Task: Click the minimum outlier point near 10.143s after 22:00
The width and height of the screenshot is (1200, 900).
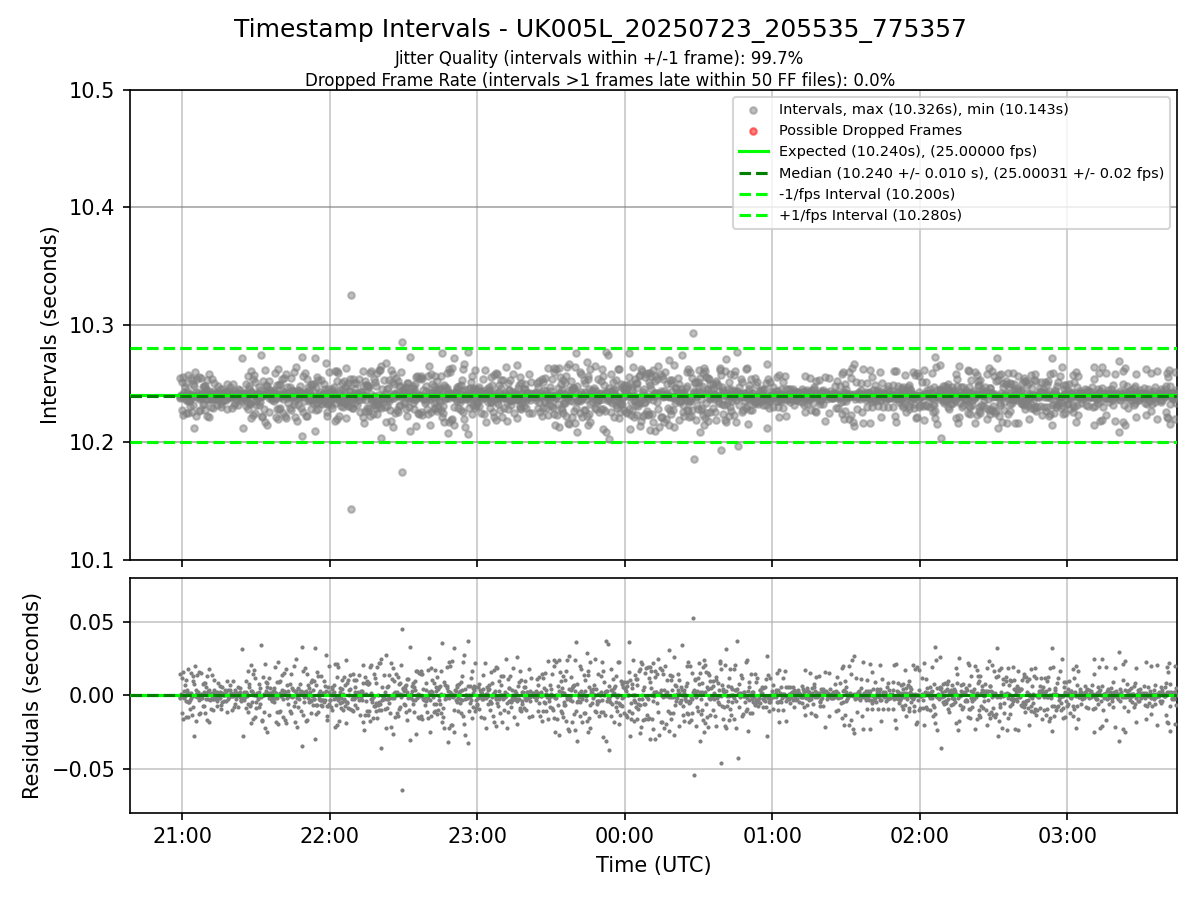Action: (x=351, y=509)
